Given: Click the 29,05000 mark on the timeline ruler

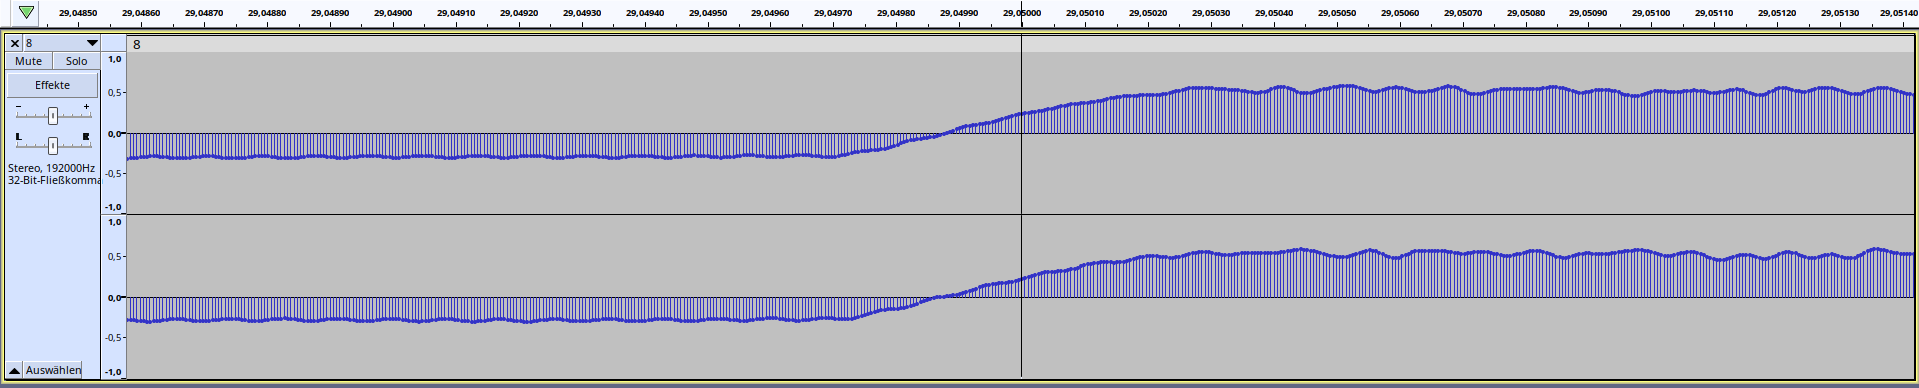Looking at the screenshot, I should pyautogui.click(x=1022, y=13).
